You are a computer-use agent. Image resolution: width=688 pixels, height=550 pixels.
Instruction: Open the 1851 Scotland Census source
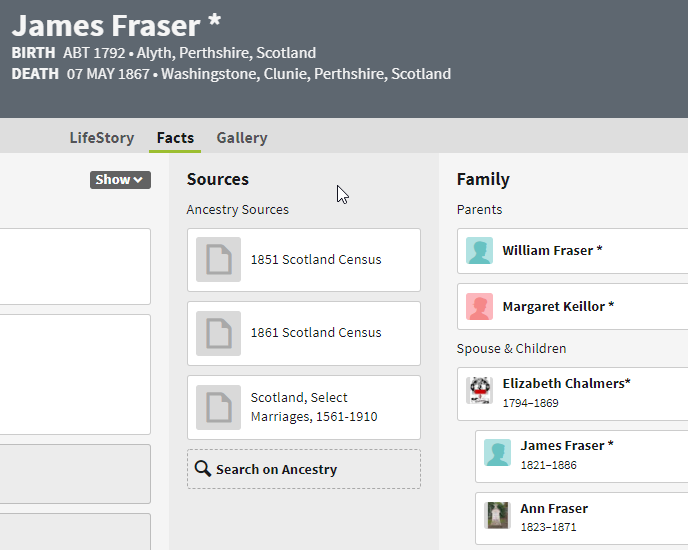(316, 260)
